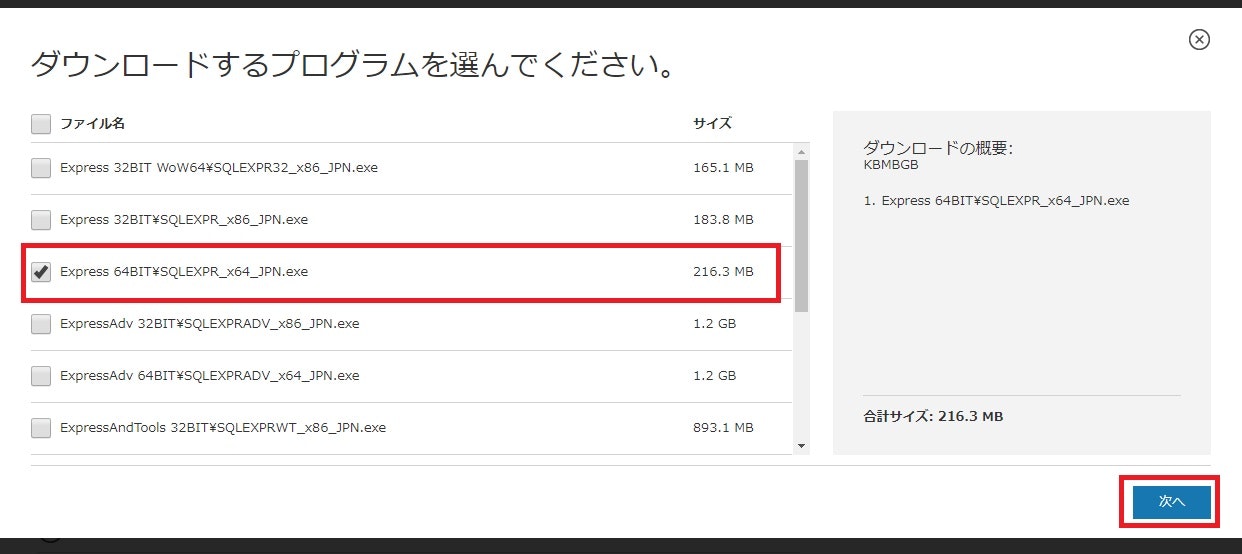Click the 183.8 MB size value
This screenshot has height=554, width=1242.
(x=723, y=219)
